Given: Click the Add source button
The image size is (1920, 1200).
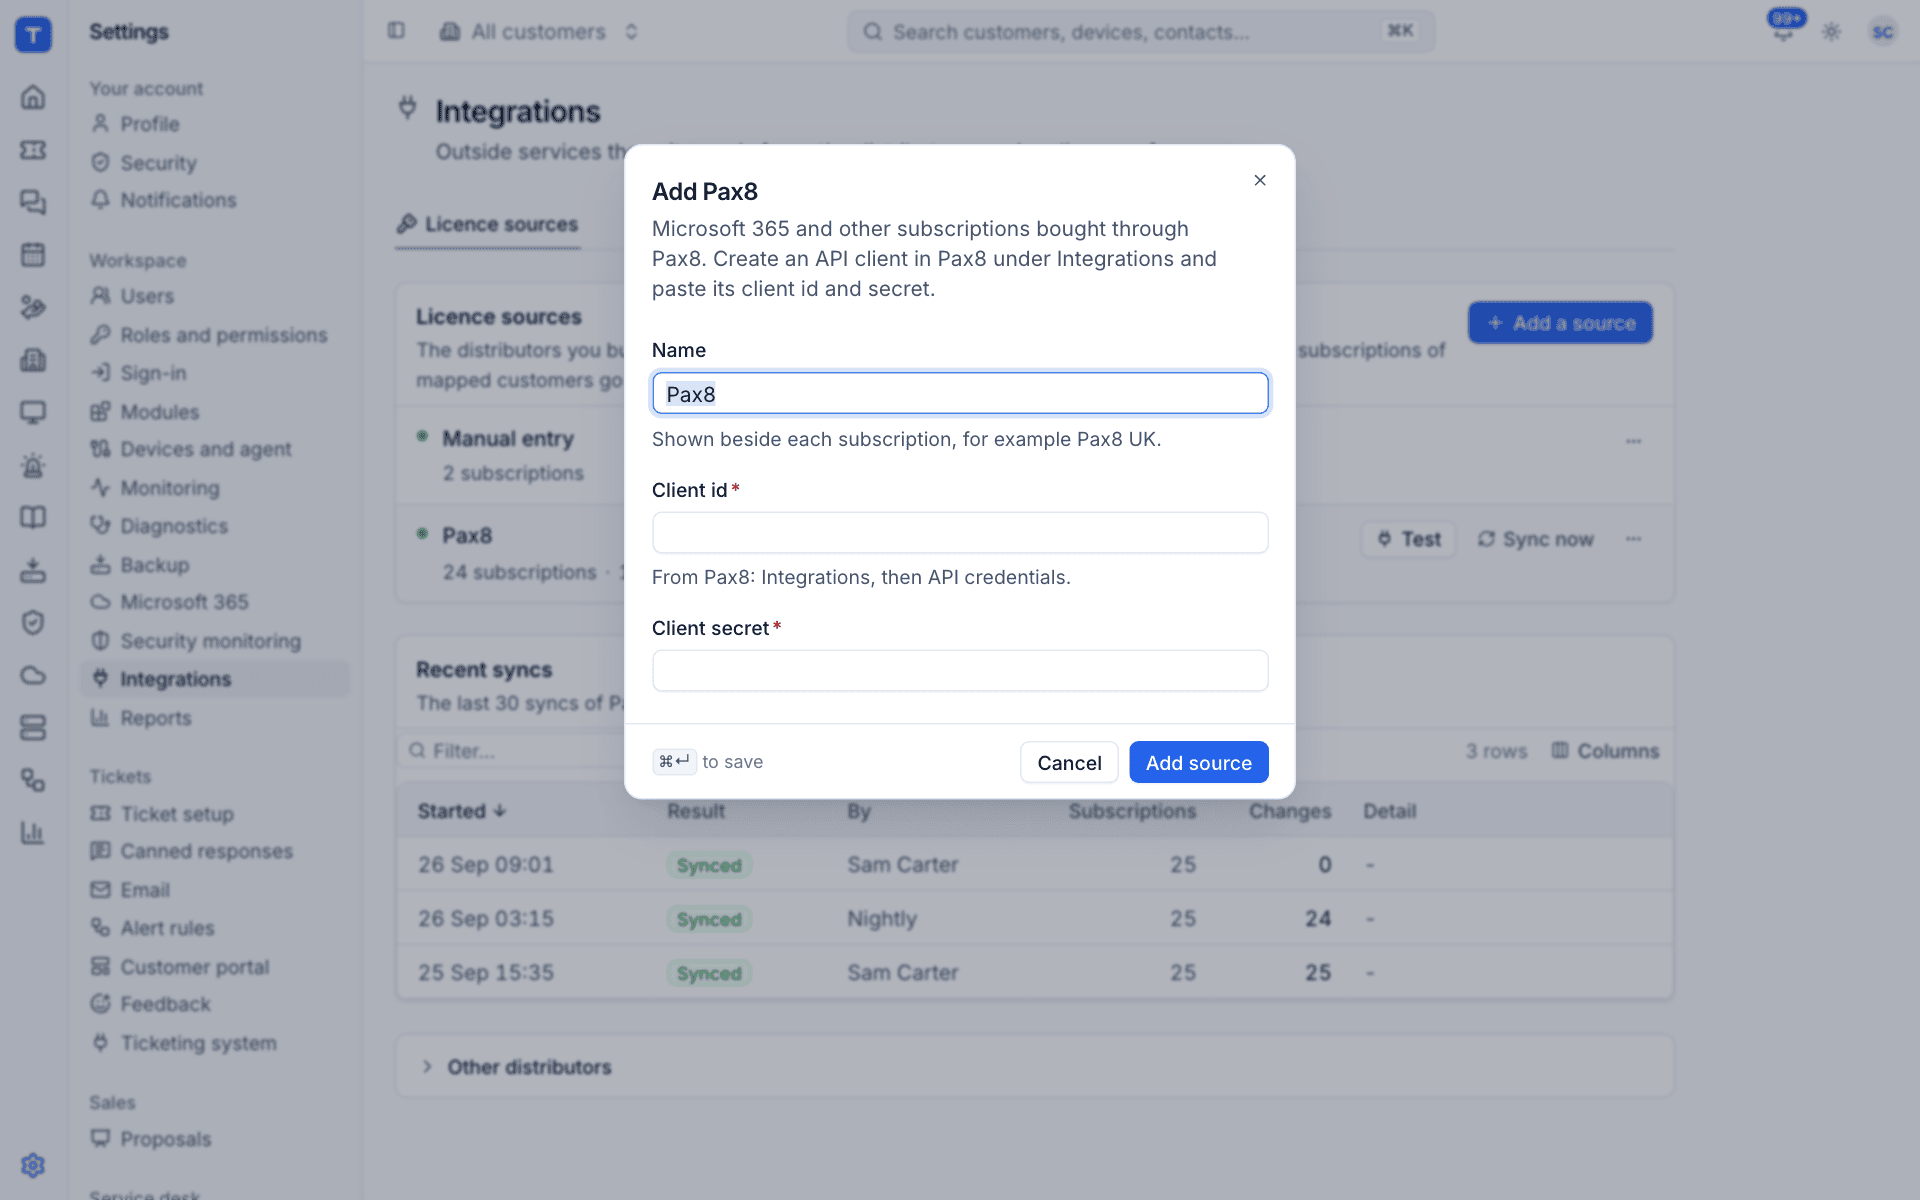Looking at the screenshot, I should tap(1198, 762).
